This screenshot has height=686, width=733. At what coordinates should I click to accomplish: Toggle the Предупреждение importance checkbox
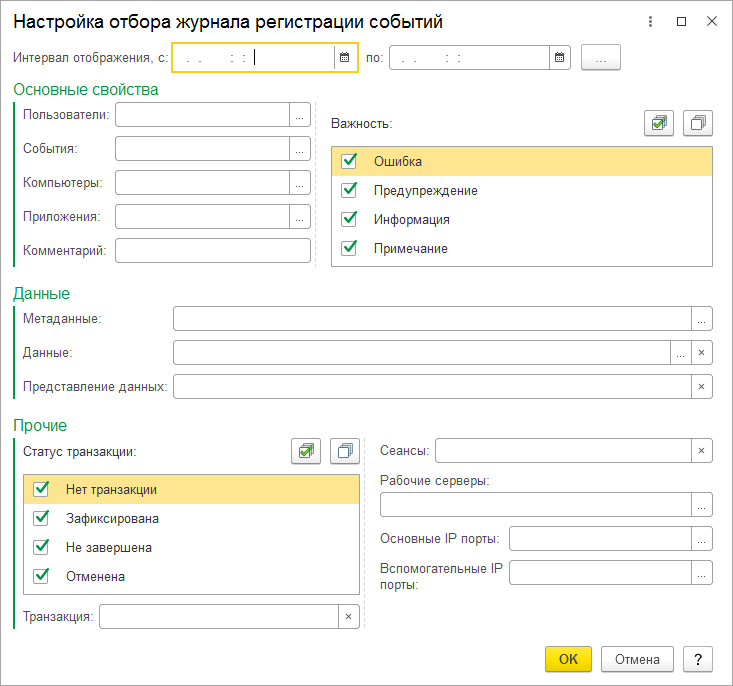point(349,190)
